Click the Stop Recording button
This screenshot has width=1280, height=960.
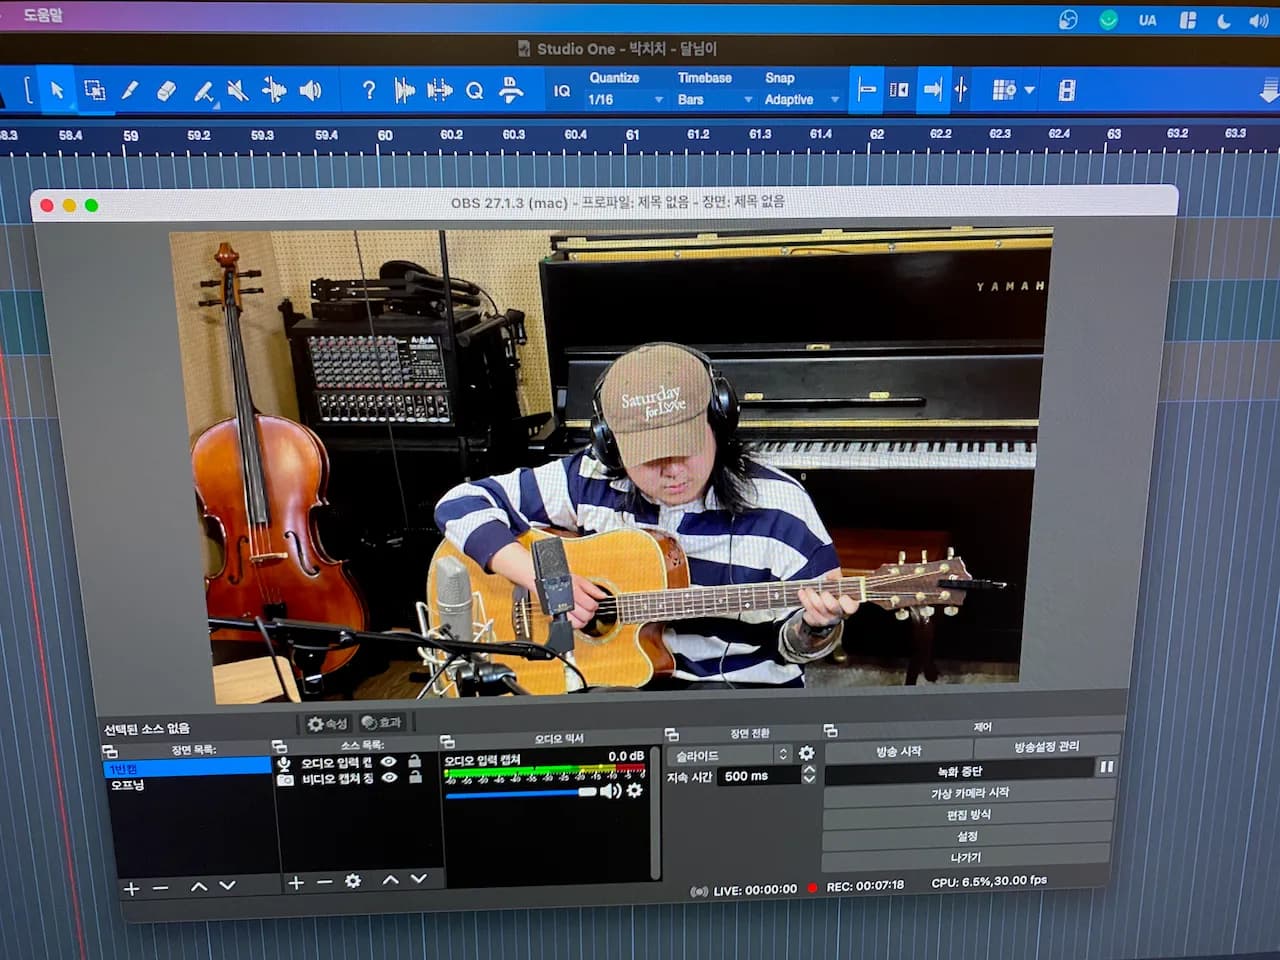958,771
